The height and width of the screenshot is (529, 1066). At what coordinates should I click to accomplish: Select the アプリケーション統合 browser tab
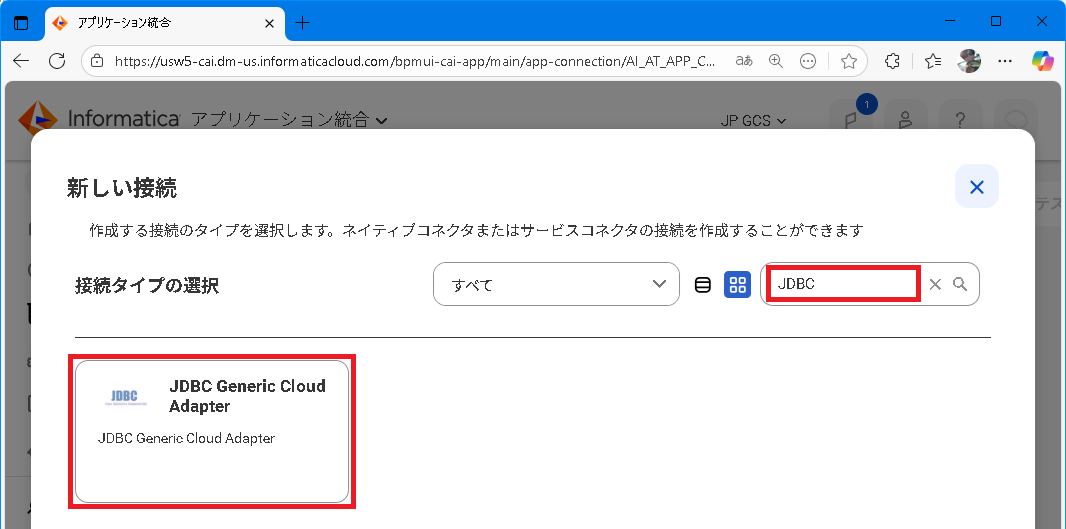coord(164,23)
